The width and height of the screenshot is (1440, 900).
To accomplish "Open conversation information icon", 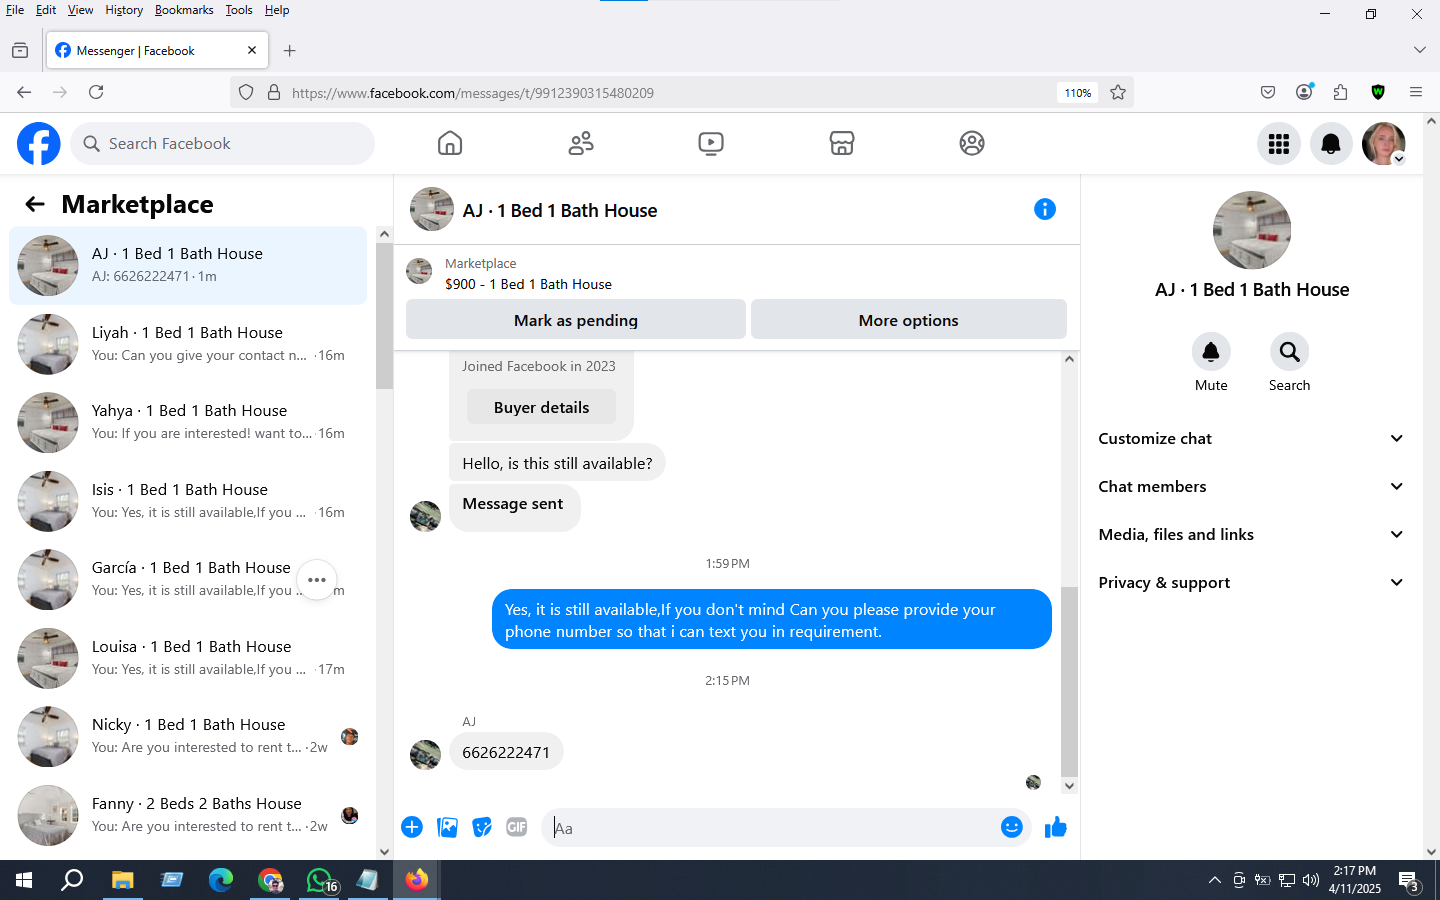I will coord(1045,209).
